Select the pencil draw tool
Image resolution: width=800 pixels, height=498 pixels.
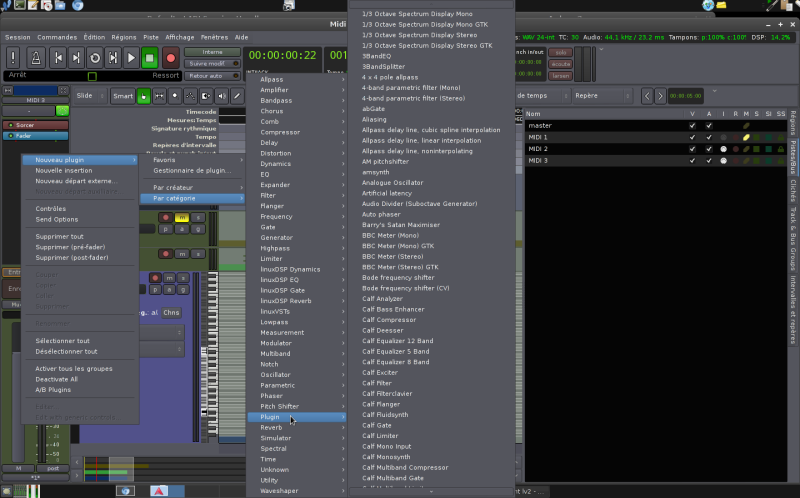pos(237,96)
